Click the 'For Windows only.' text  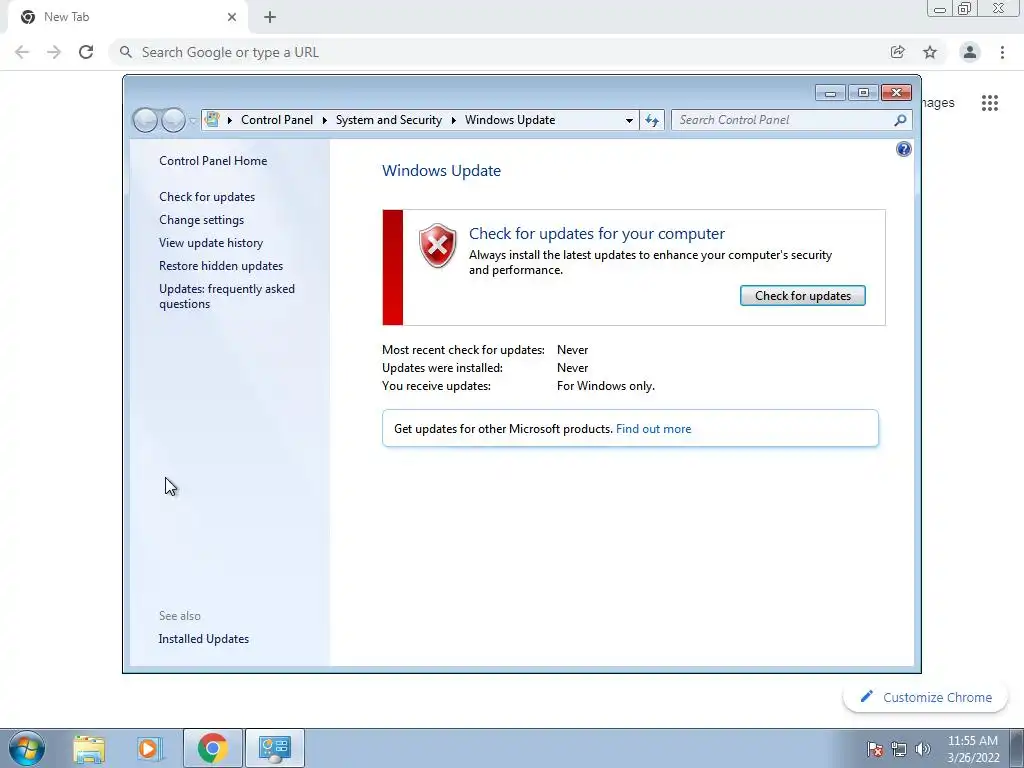[x=605, y=386]
